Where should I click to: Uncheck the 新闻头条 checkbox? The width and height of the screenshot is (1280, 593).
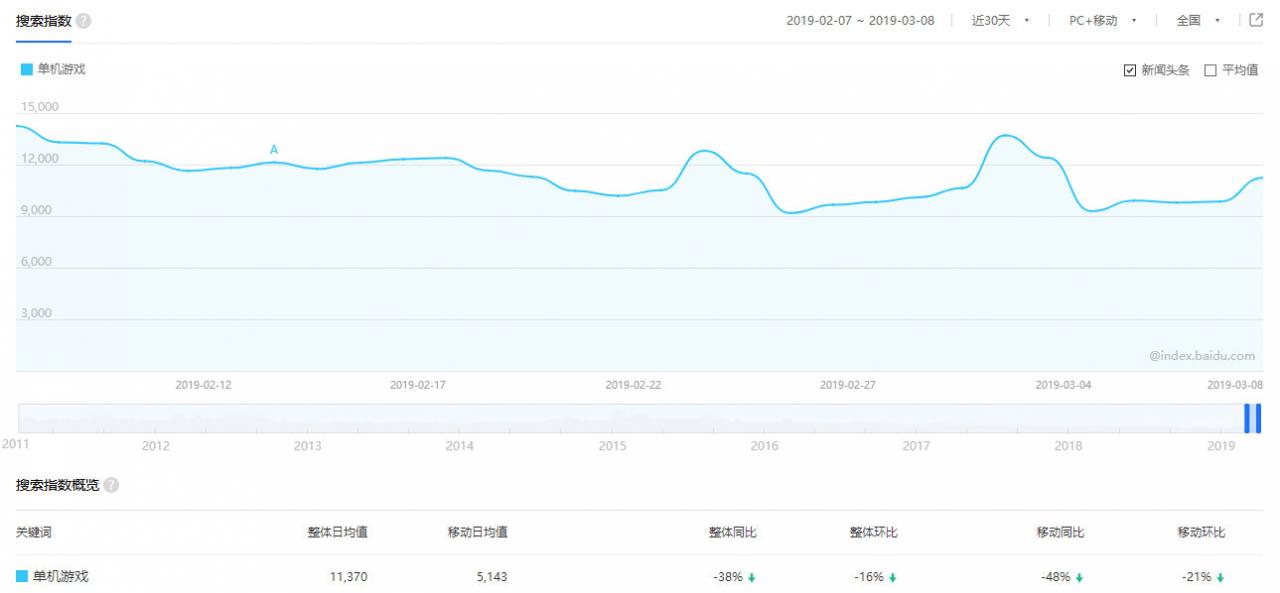click(x=1130, y=70)
